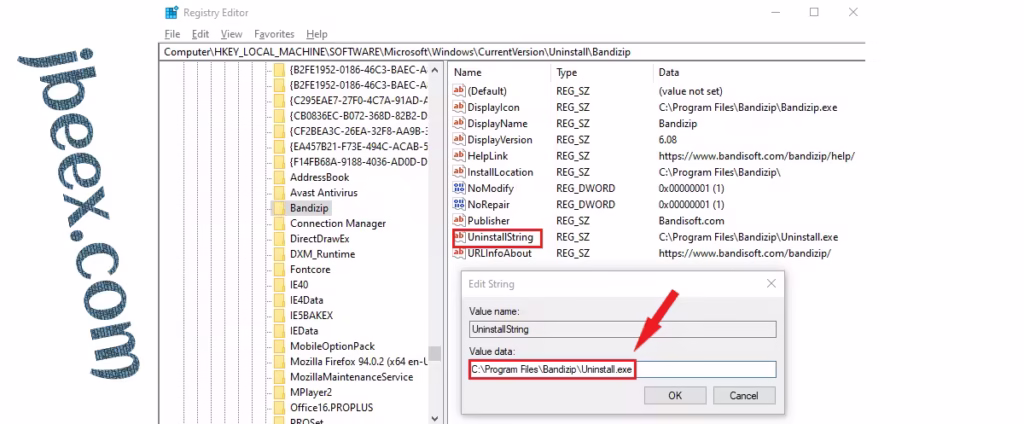Select the IE4Data folder icon
Screen dimensions: 1024x424
279,300
